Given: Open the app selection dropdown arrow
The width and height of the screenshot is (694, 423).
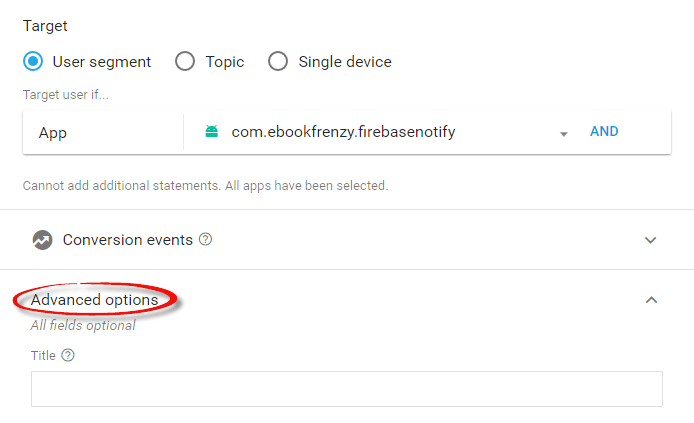Looking at the screenshot, I should pos(564,133).
